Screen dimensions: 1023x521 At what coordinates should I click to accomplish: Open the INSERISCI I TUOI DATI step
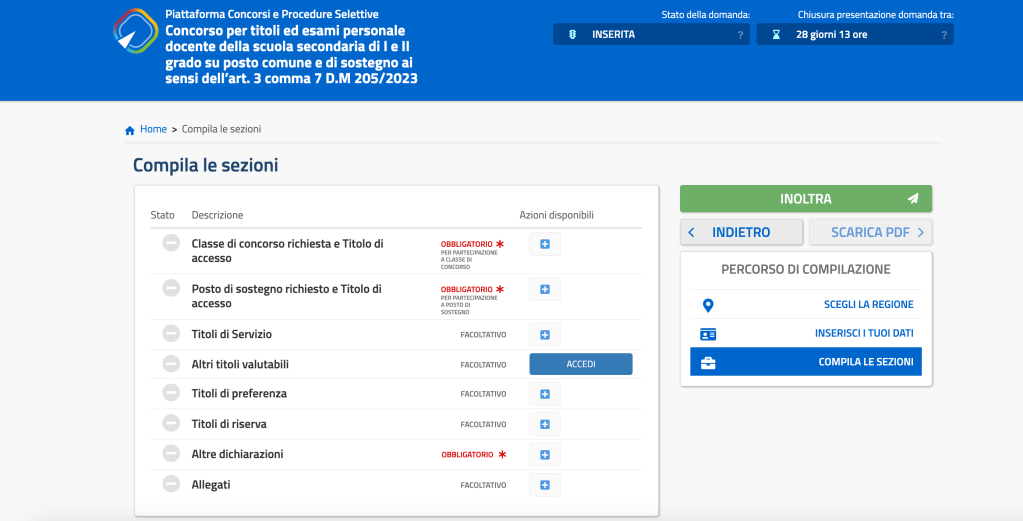pyautogui.click(x=806, y=333)
